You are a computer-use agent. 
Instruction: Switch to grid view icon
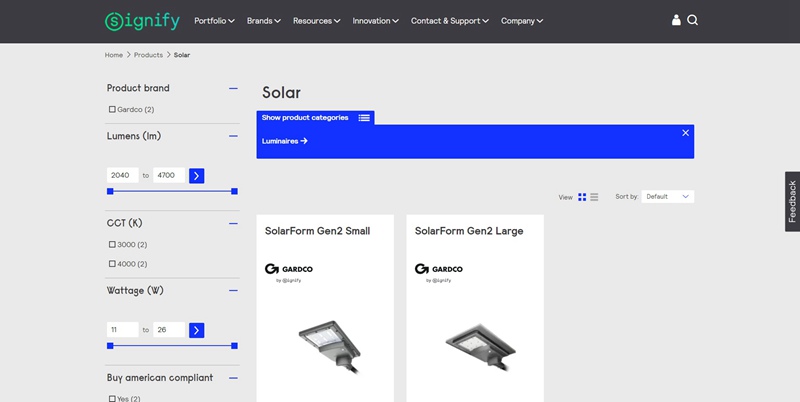[x=582, y=197]
